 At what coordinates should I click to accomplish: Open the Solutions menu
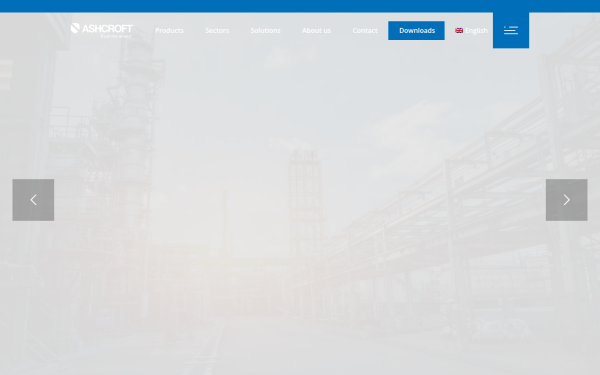tap(266, 31)
